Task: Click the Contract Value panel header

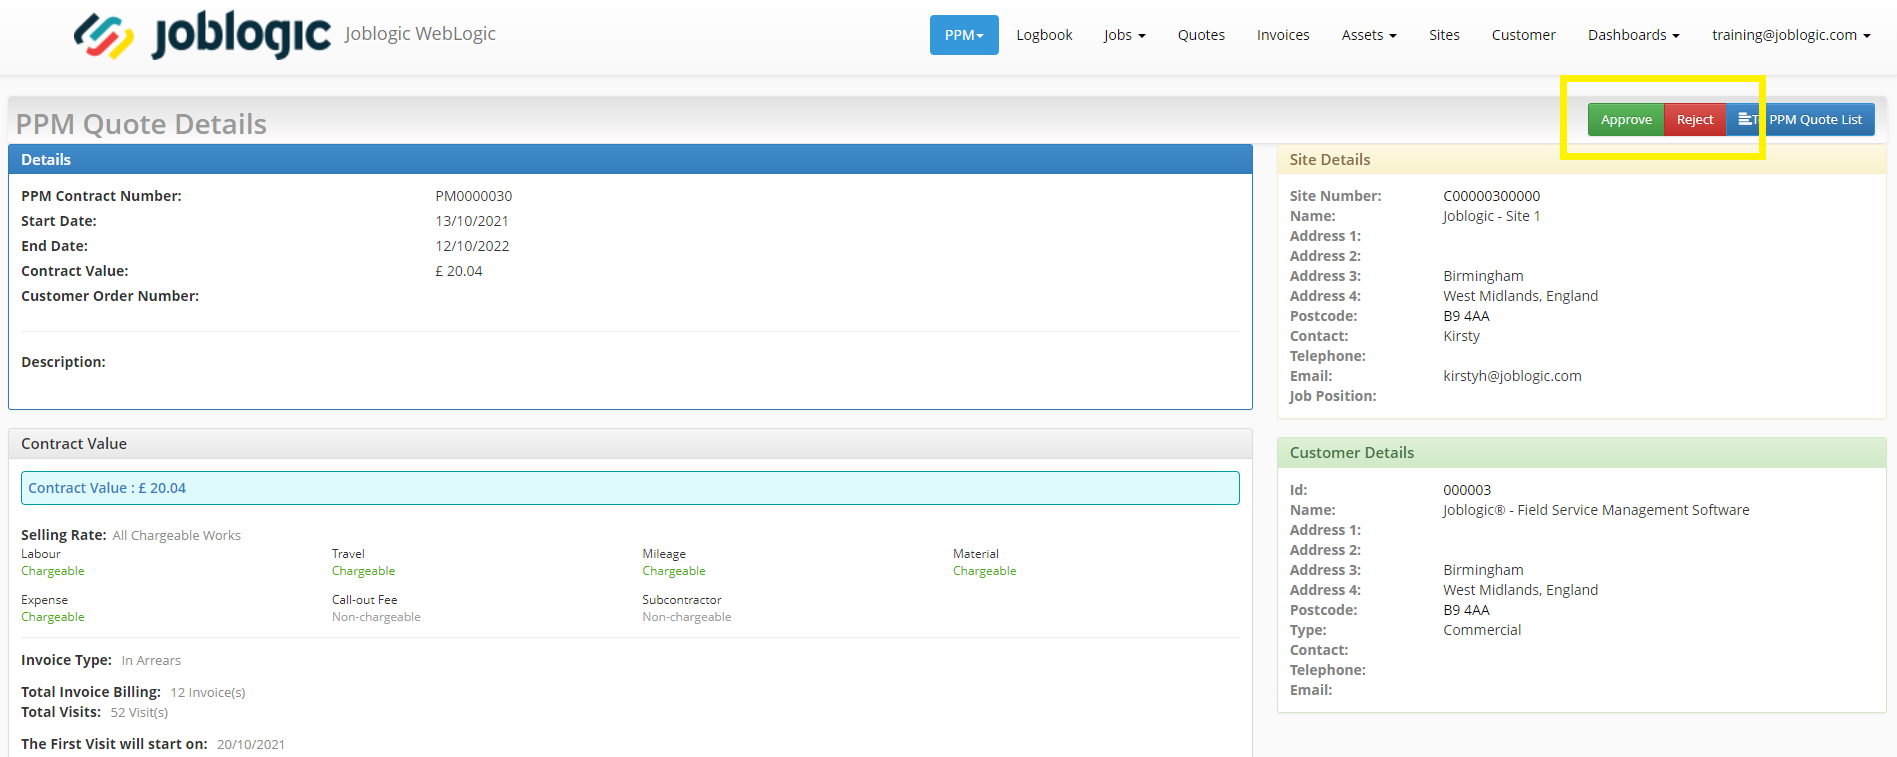Action: pyautogui.click(x=630, y=444)
